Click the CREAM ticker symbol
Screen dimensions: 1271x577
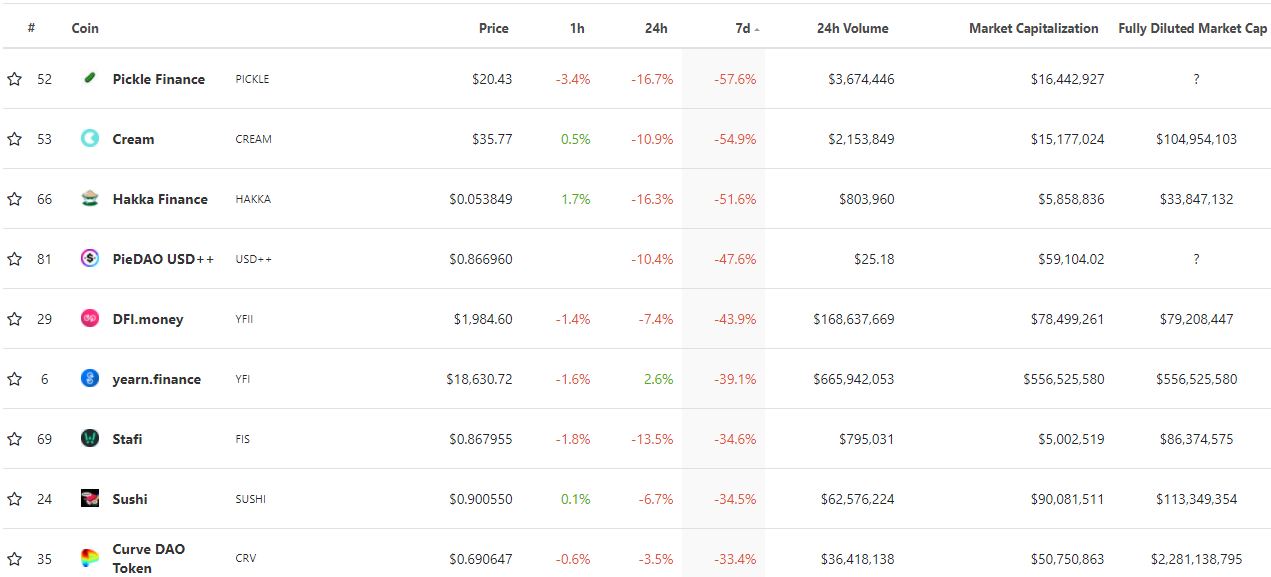253,139
